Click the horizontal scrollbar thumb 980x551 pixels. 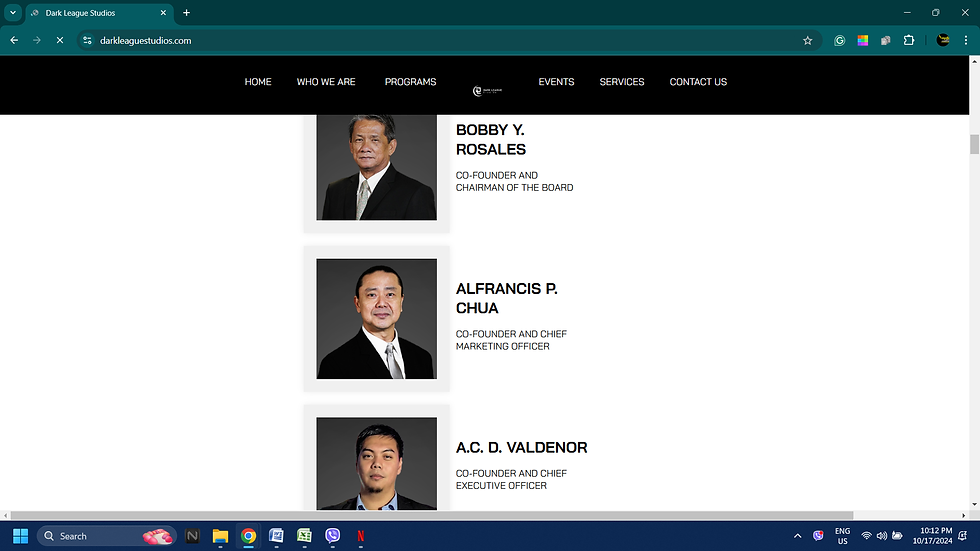point(432,515)
